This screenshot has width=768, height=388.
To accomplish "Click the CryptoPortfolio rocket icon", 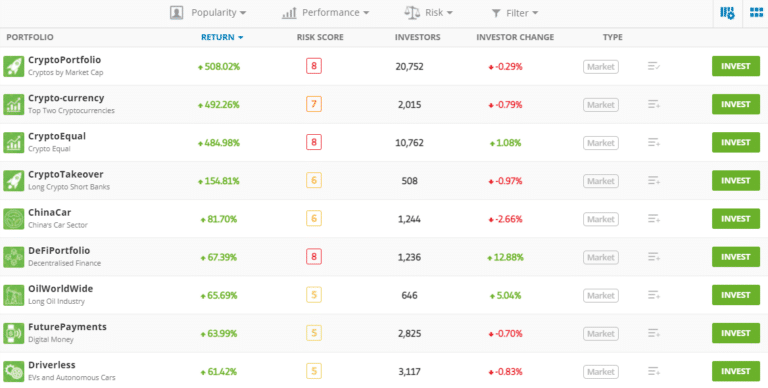I will pos(14,66).
